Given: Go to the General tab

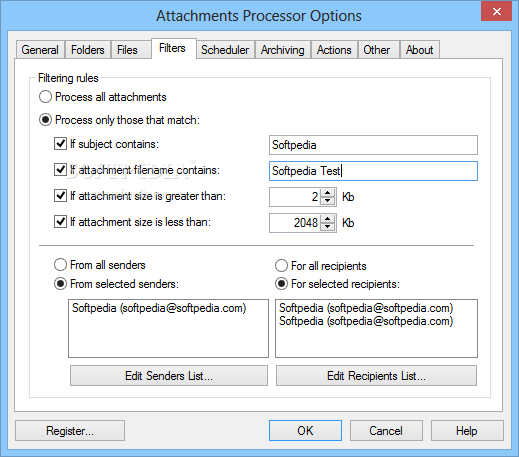Looking at the screenshot, I should pyautogui.click(x=40, y=50).
